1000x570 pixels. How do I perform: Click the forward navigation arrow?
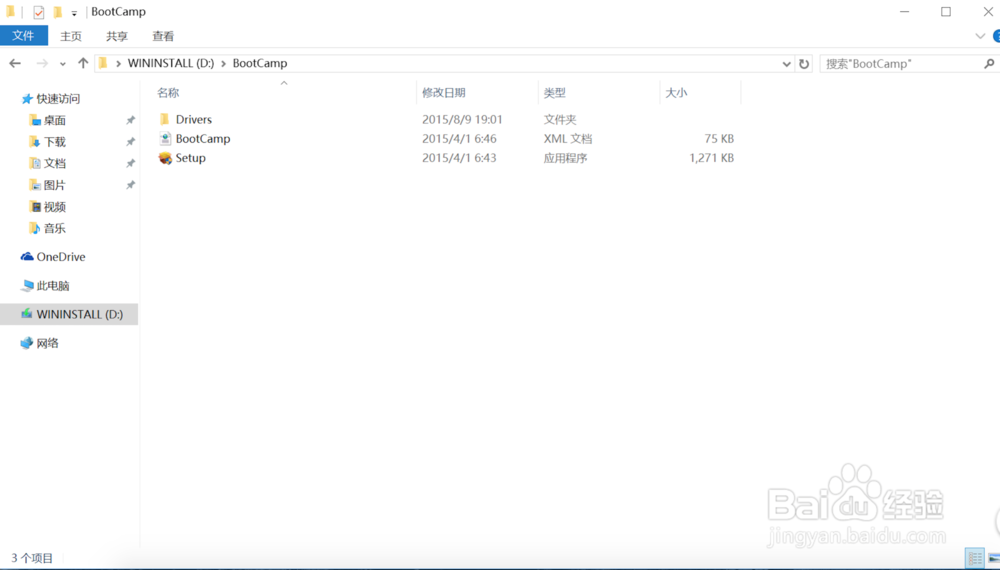[x=42, y=63]
